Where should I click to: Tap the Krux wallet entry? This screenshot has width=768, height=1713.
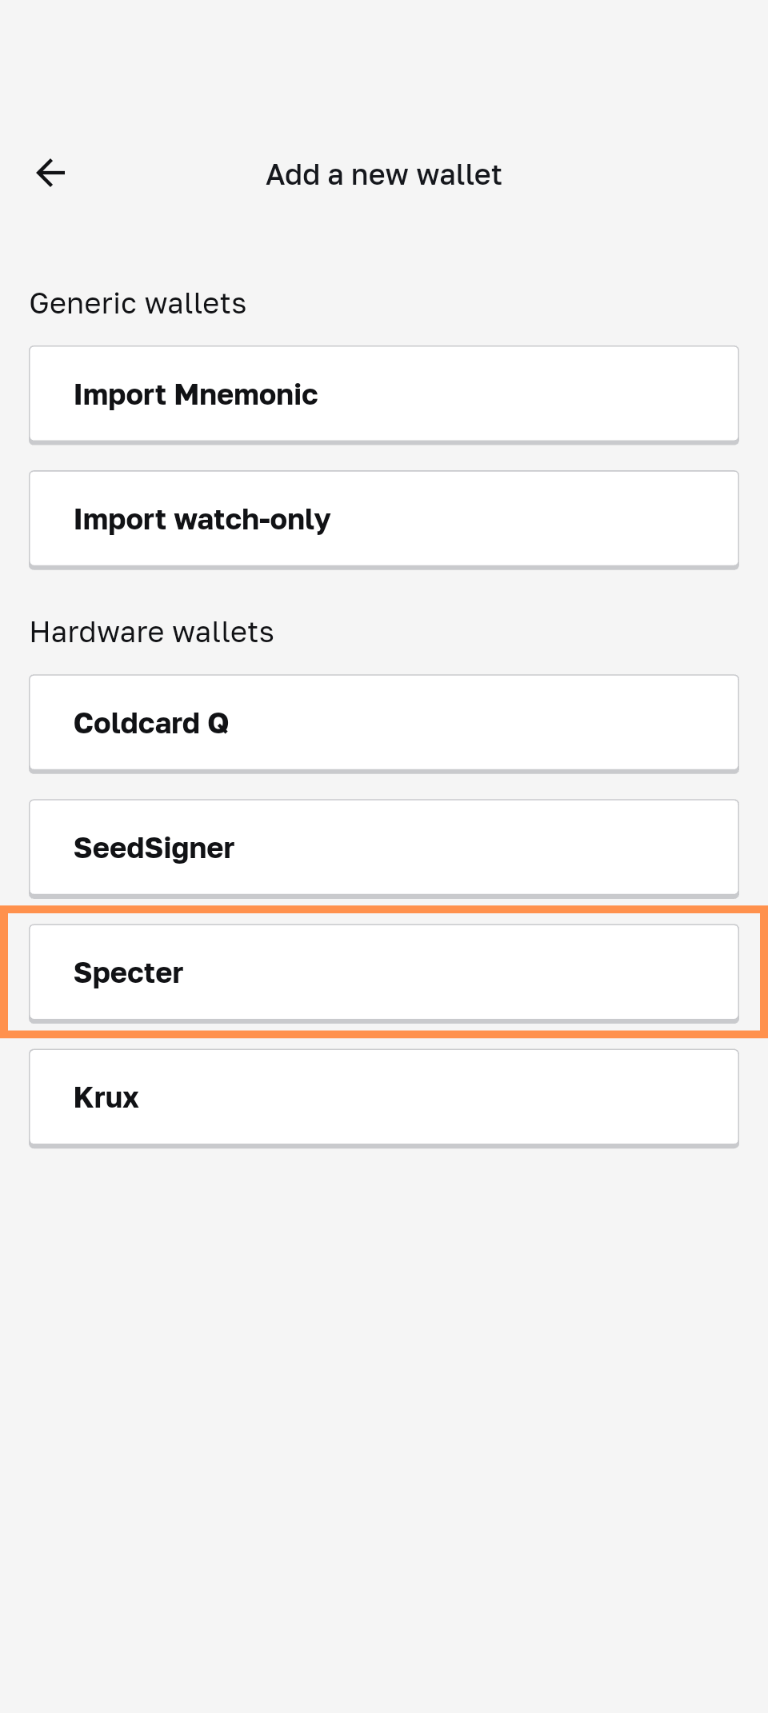coord(384,1097)
